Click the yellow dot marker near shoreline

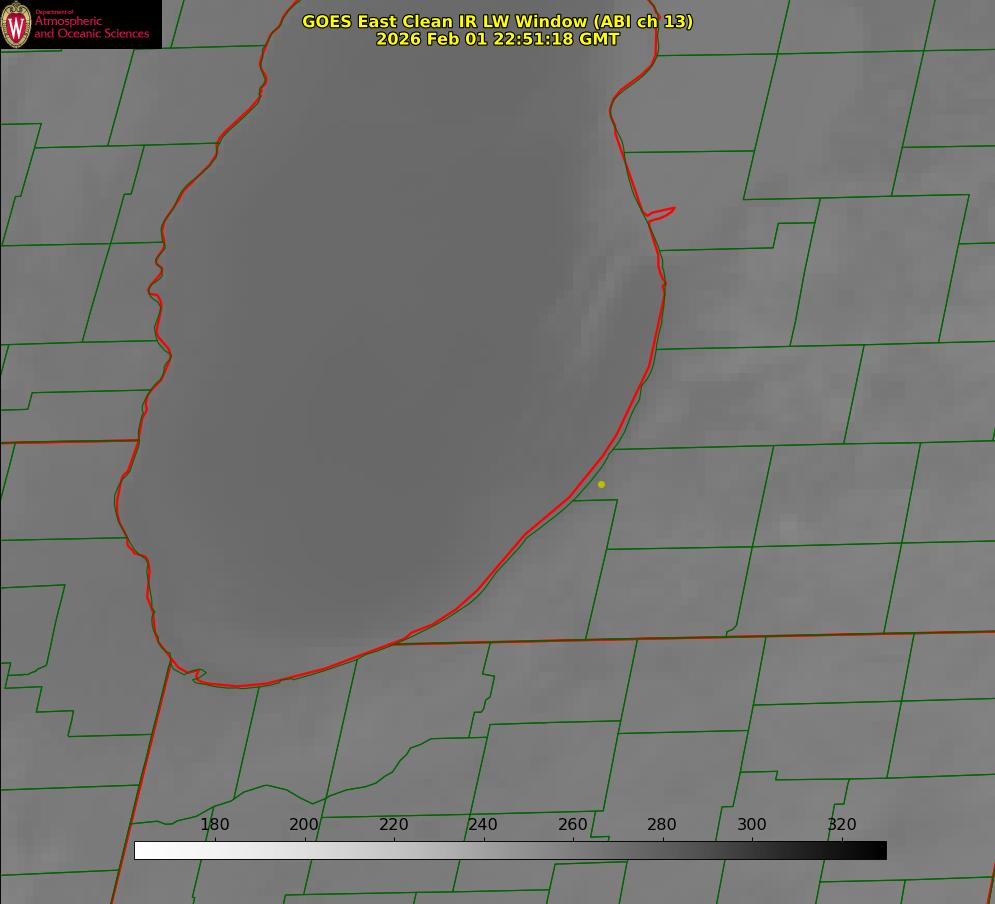(601, 484)
